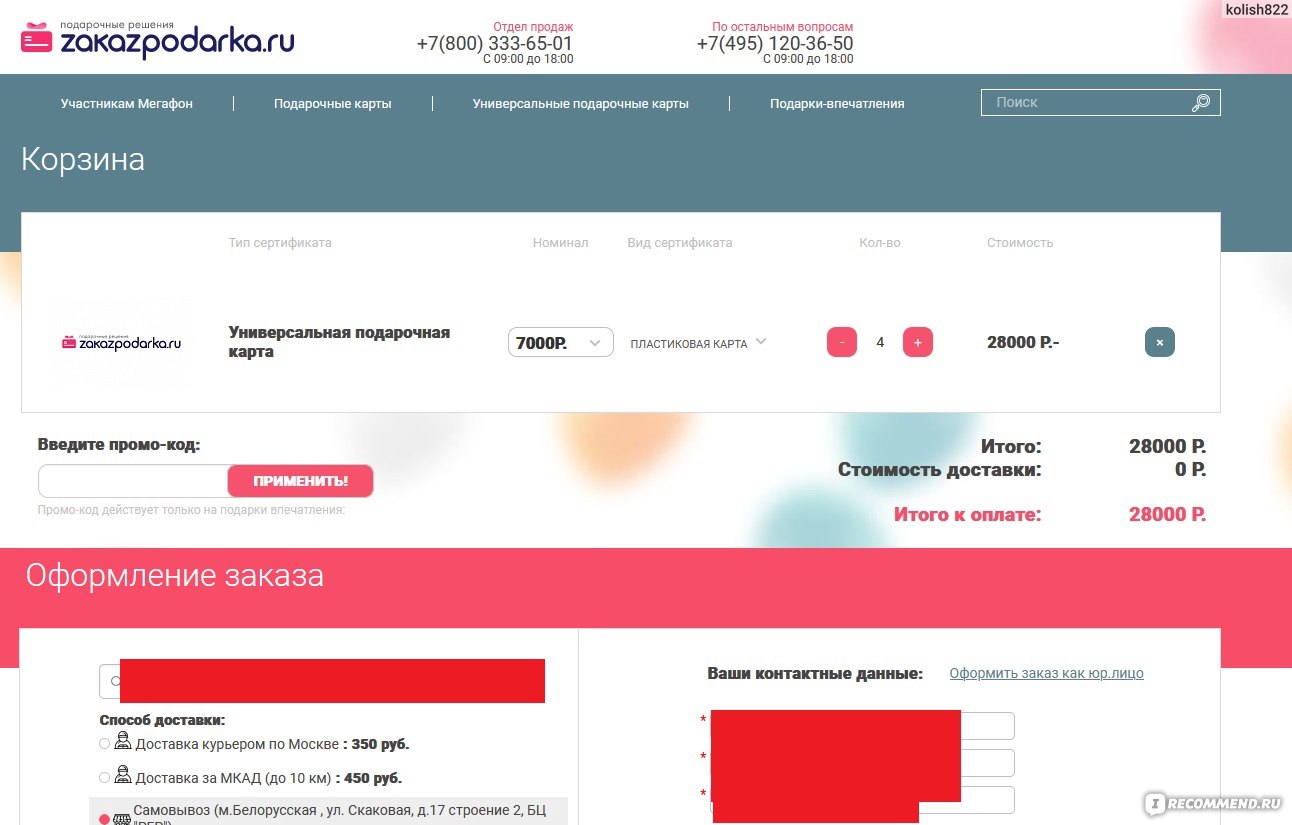Open Универсальные подарочные карты menu item
This screenshot has width=1292, height=825.
pos(581,103)
